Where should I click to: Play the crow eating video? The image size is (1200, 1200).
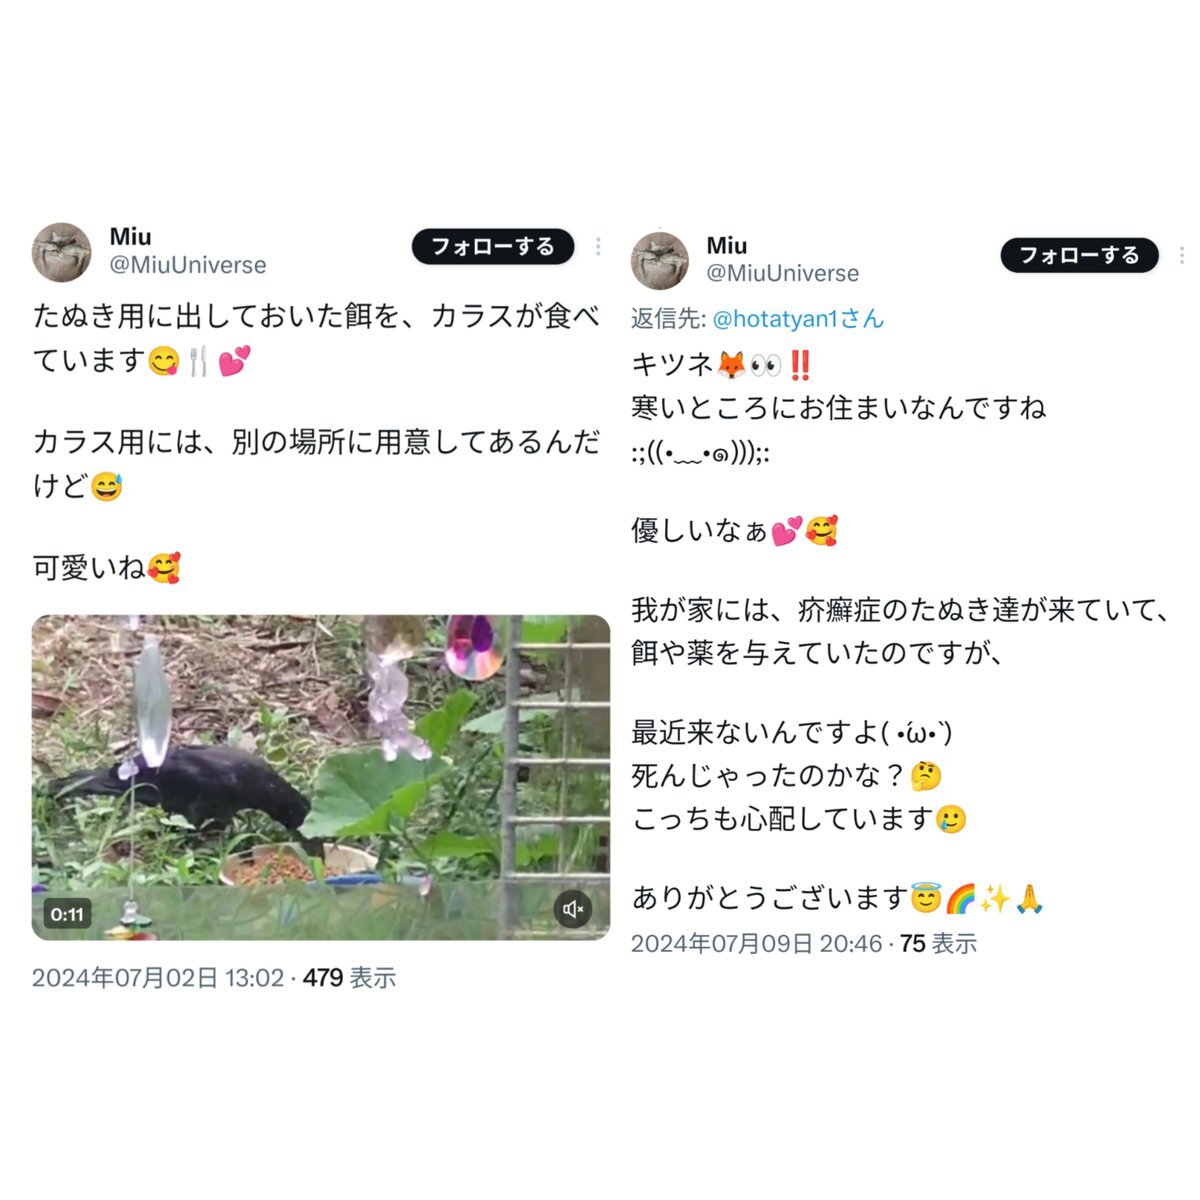pos(321,777)
